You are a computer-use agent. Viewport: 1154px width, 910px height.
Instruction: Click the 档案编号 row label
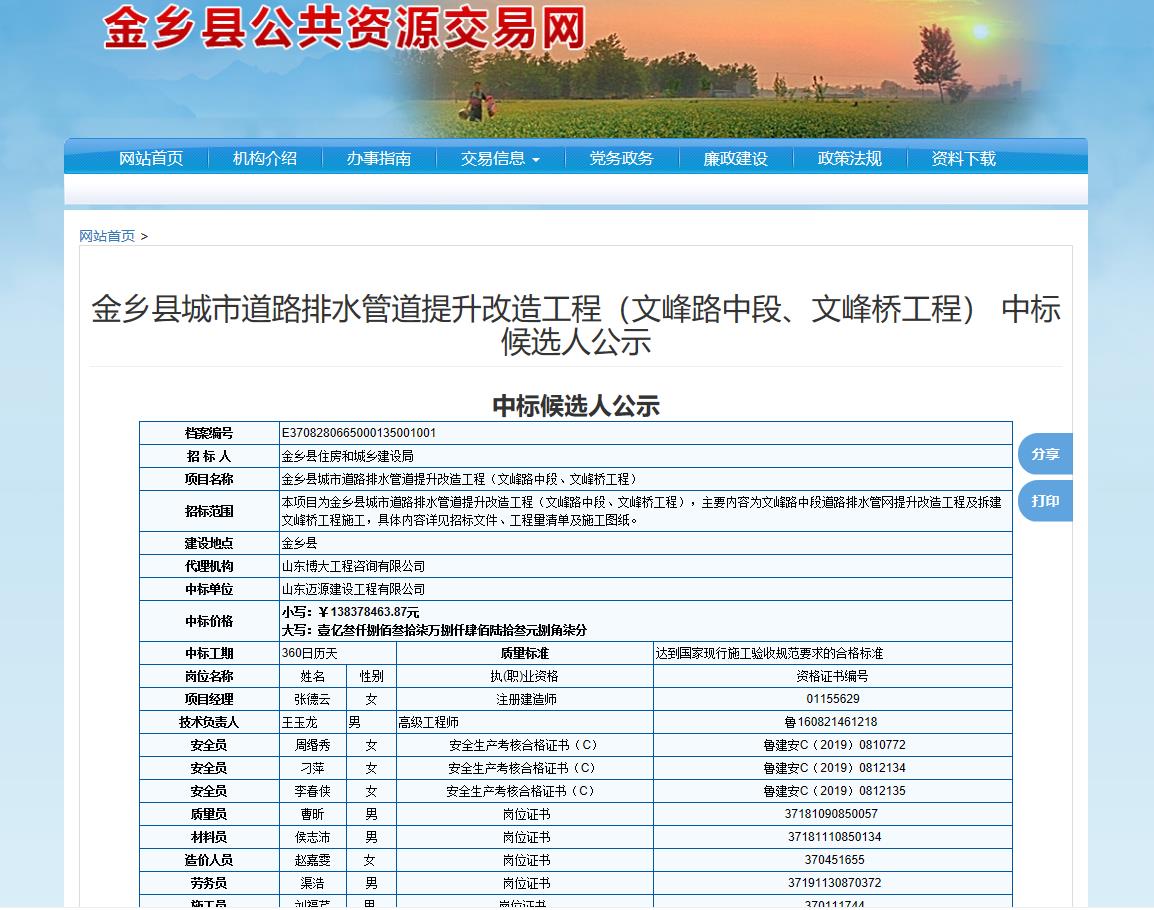point(209,433)
